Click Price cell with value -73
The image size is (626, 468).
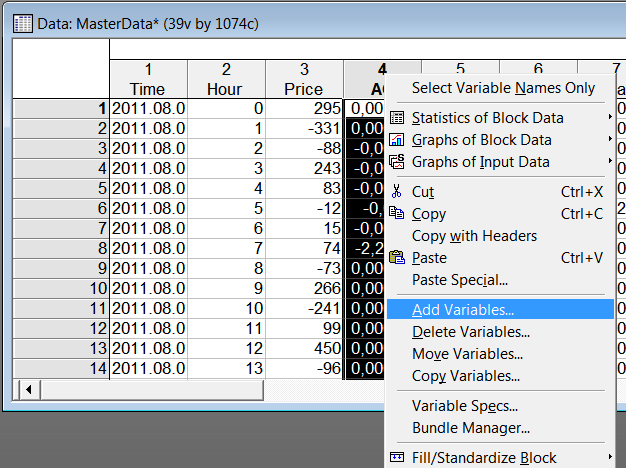pos(304,268)
